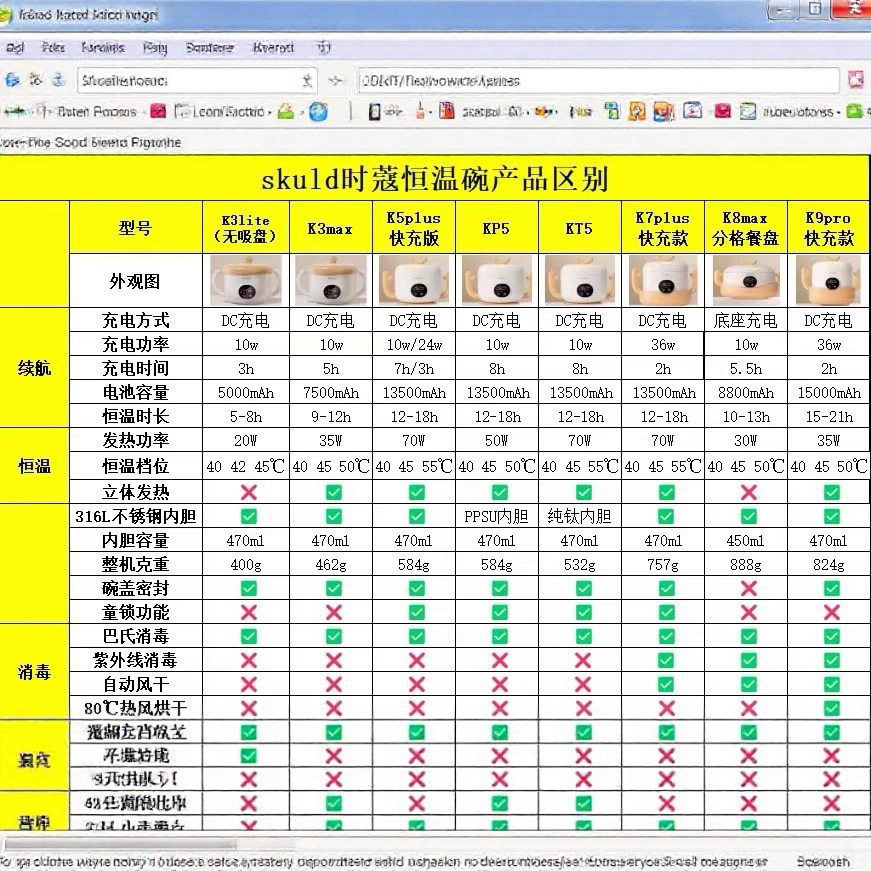Click the red cross for K8max 碗盖密封
This screenshot has height=871, width=871.
click(748, 588)
